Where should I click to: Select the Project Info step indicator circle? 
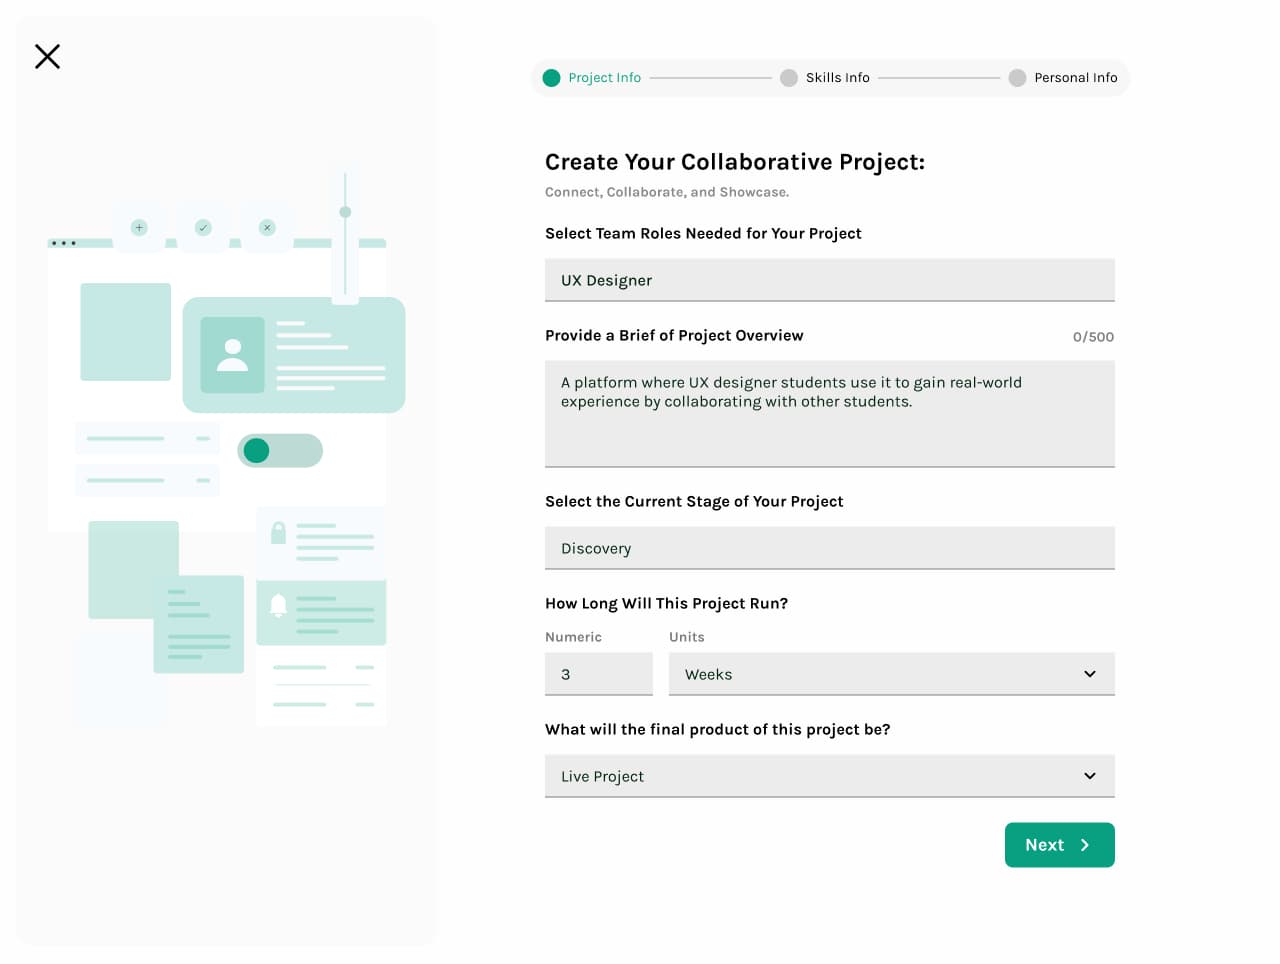551,78
